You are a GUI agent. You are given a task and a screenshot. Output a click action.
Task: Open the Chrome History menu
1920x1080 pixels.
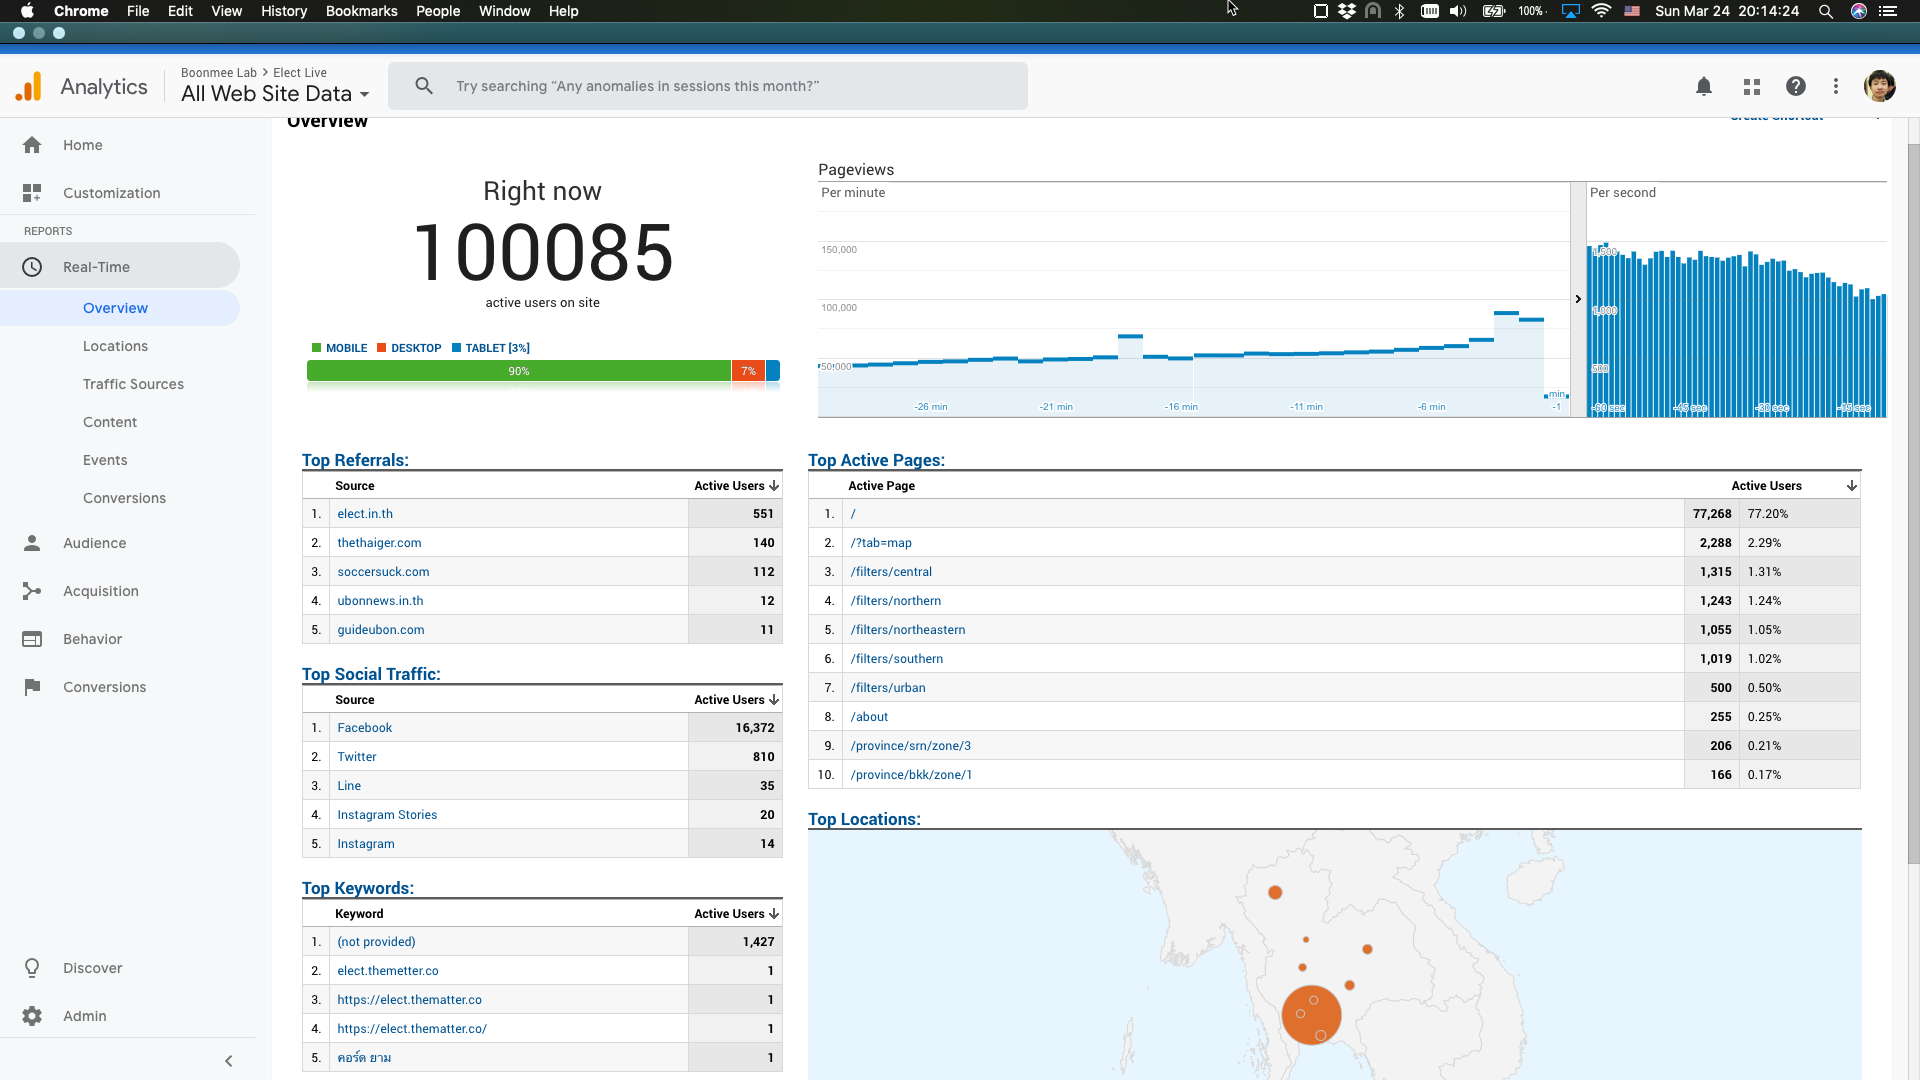[x=284, y=11]
